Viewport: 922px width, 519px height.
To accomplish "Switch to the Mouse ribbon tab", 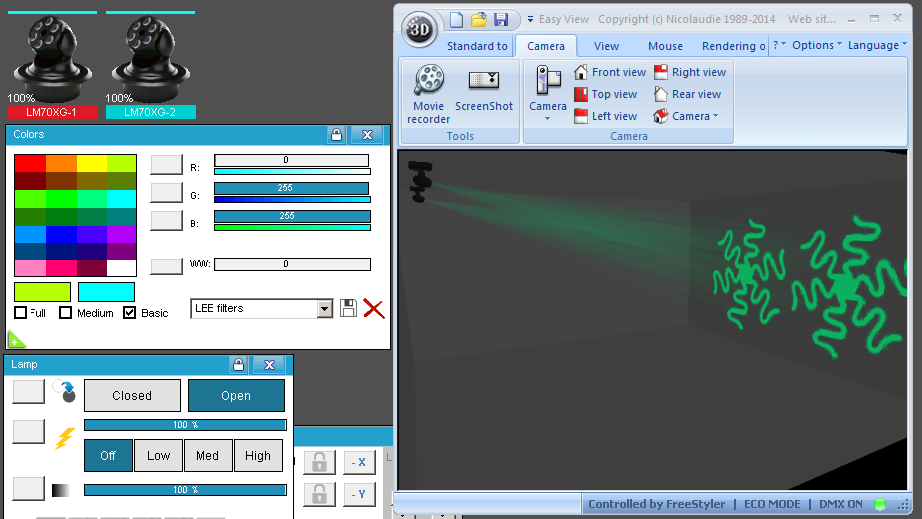I will 665,46.
